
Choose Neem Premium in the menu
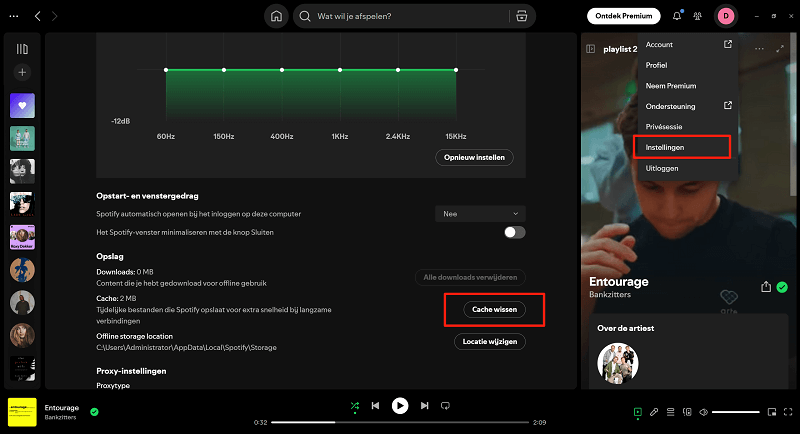click(x=688, y=86)
